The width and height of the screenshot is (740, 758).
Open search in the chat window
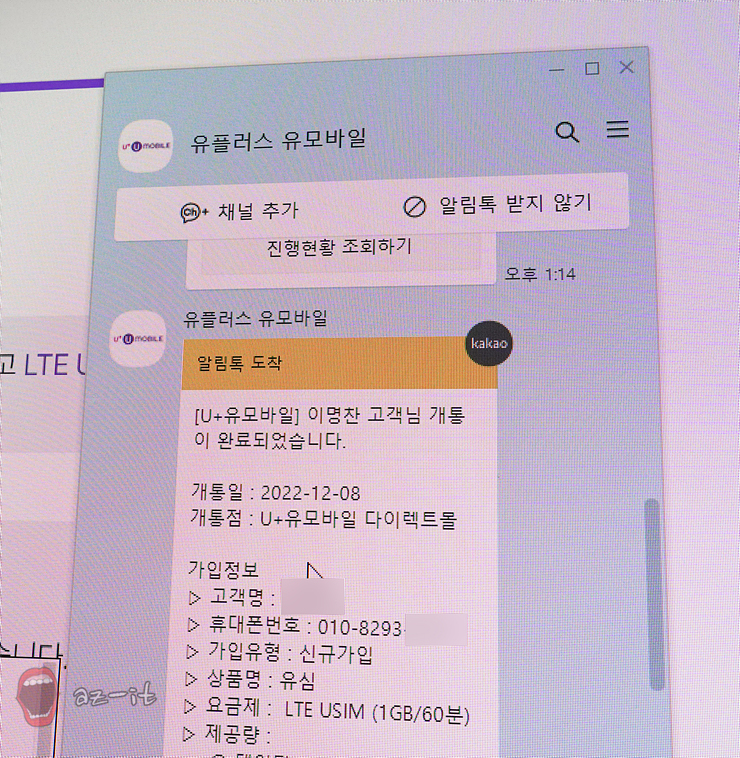(x=567, y=132)
